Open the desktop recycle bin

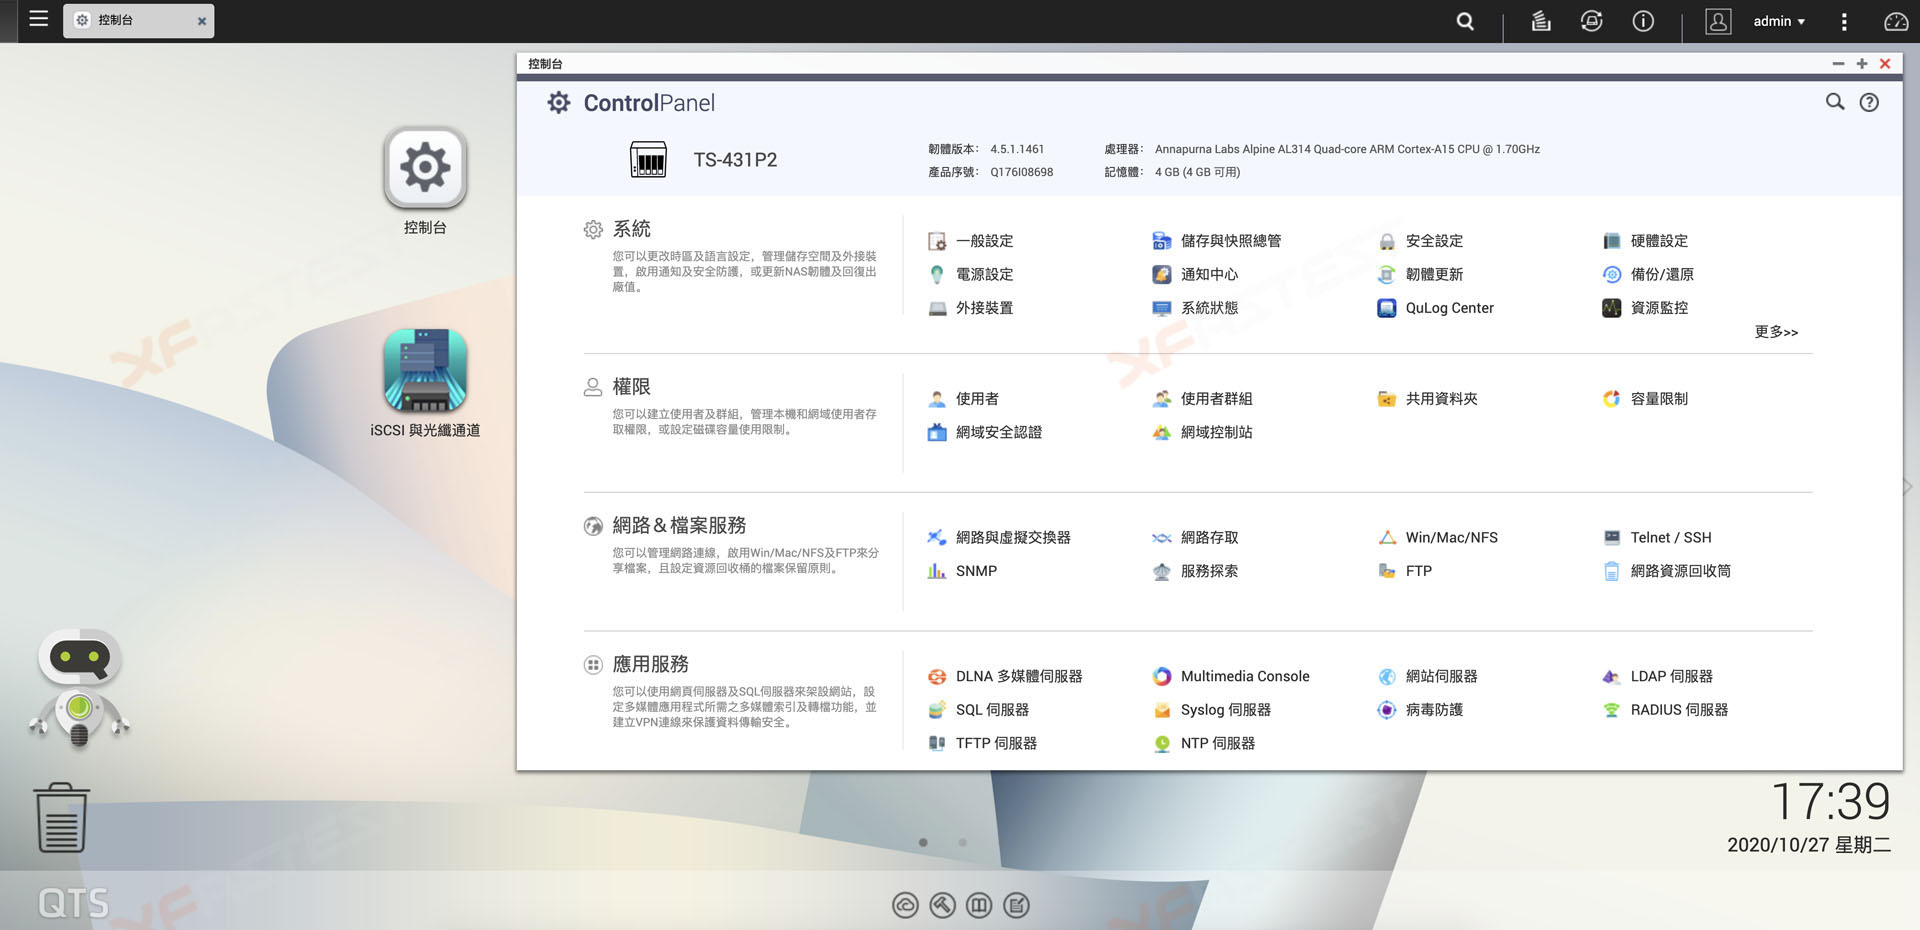click(61, 817)
